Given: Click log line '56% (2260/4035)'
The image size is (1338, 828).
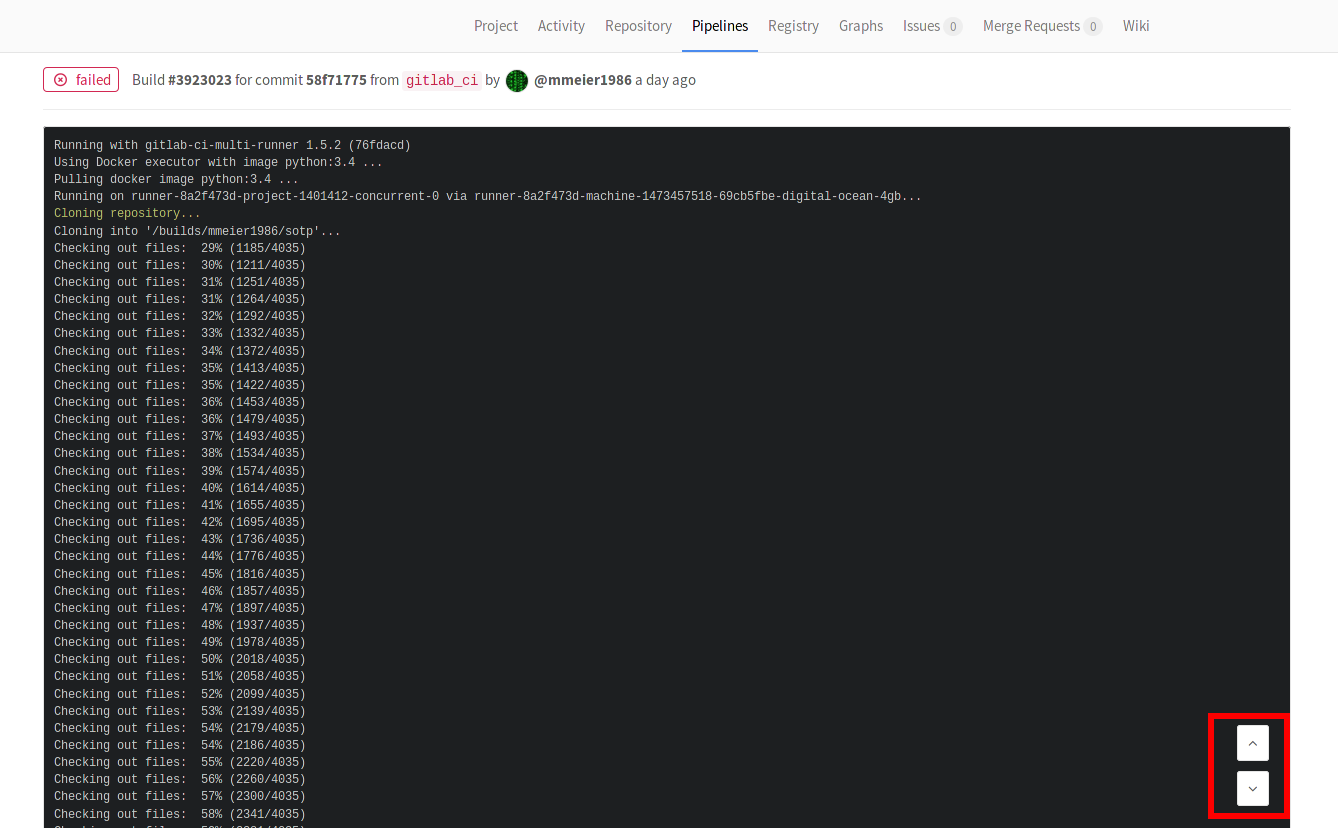Looking at the screenshot, I should click(x=180, y=779).
